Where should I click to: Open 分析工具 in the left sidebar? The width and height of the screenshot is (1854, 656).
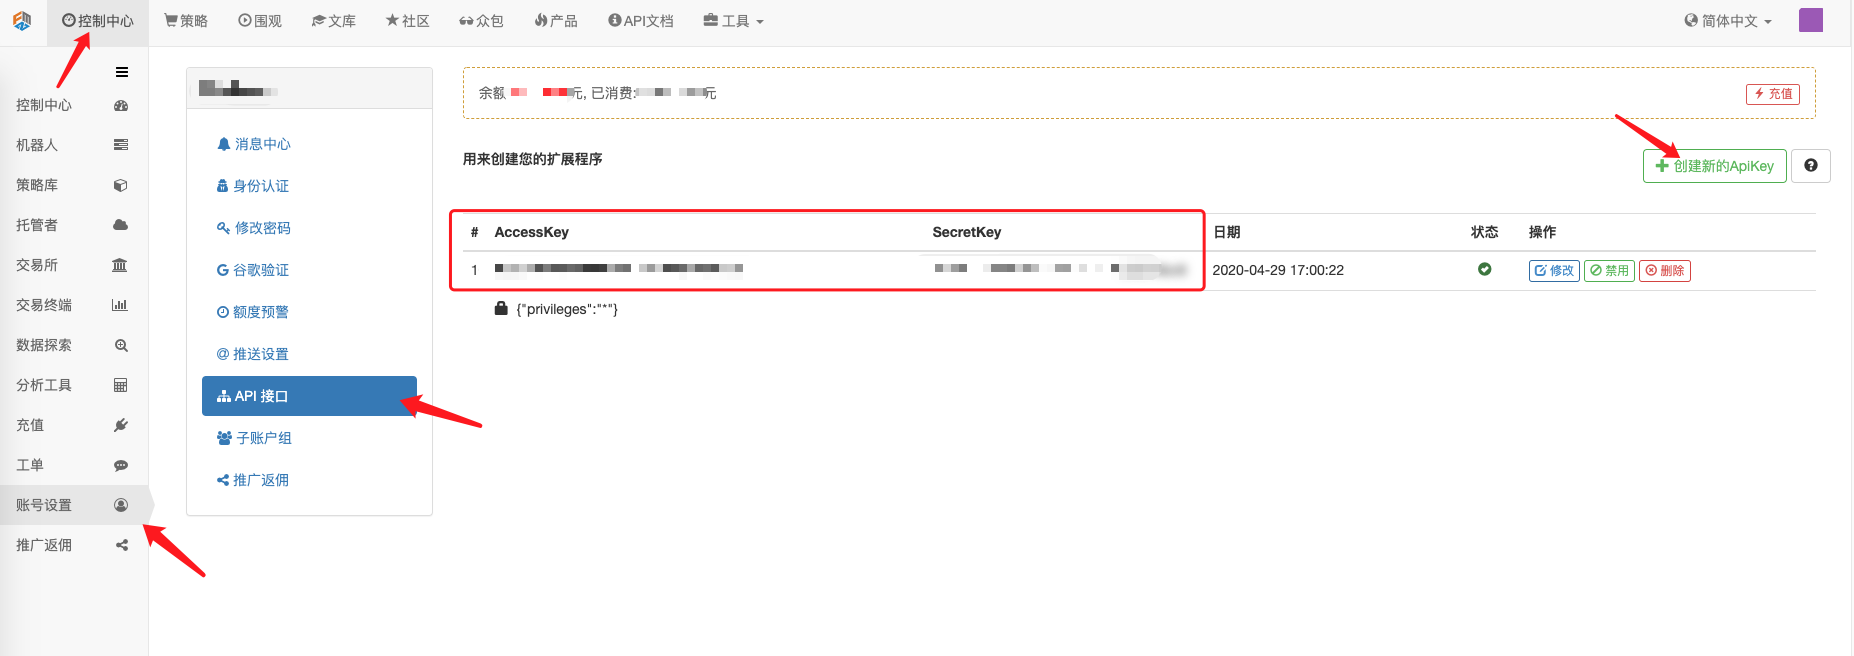point(44,385)
